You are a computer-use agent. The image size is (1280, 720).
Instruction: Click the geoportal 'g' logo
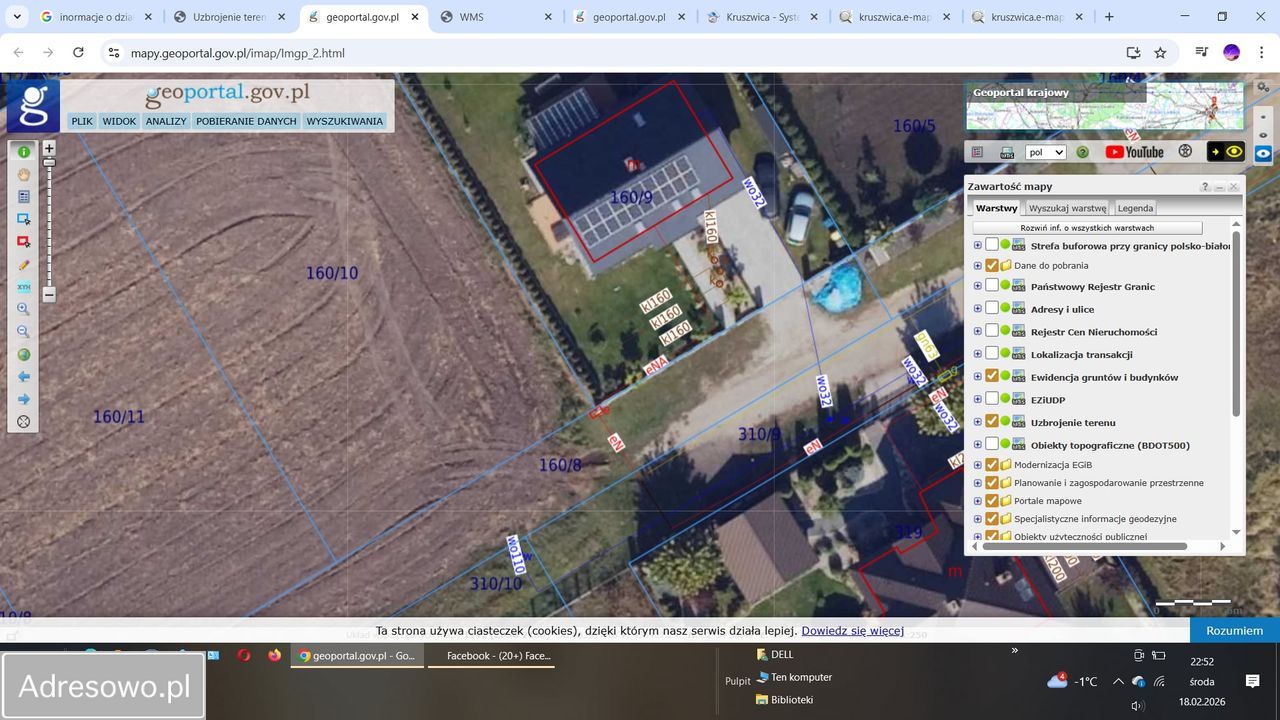click(33, 106)
